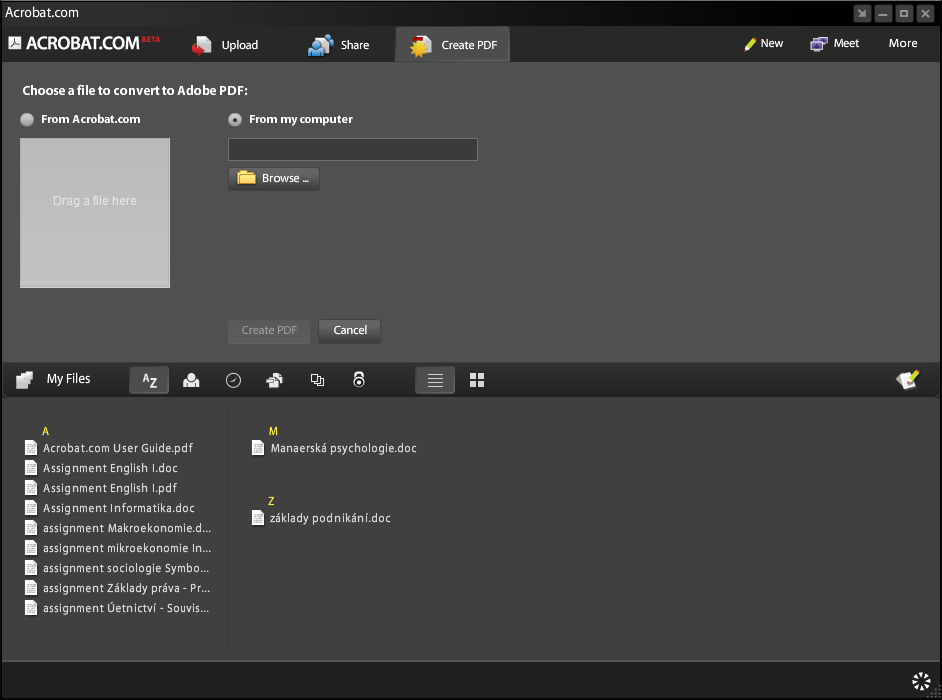
Task: Sort files by sharing lock icon
Action: [359, 380]
